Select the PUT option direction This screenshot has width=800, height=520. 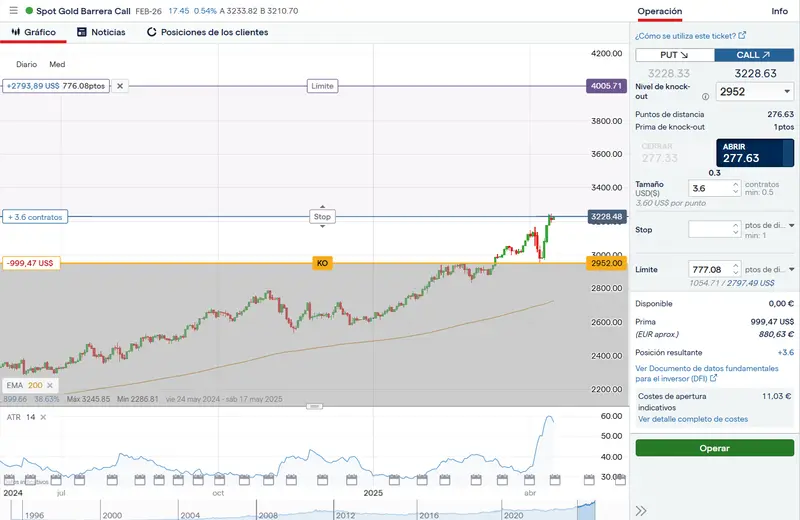[x=674, y=56]
